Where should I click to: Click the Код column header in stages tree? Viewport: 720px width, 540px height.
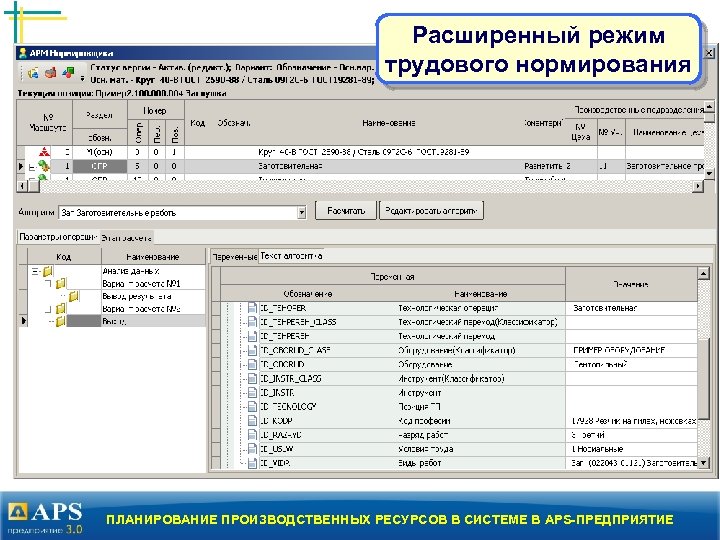(64, 257)
